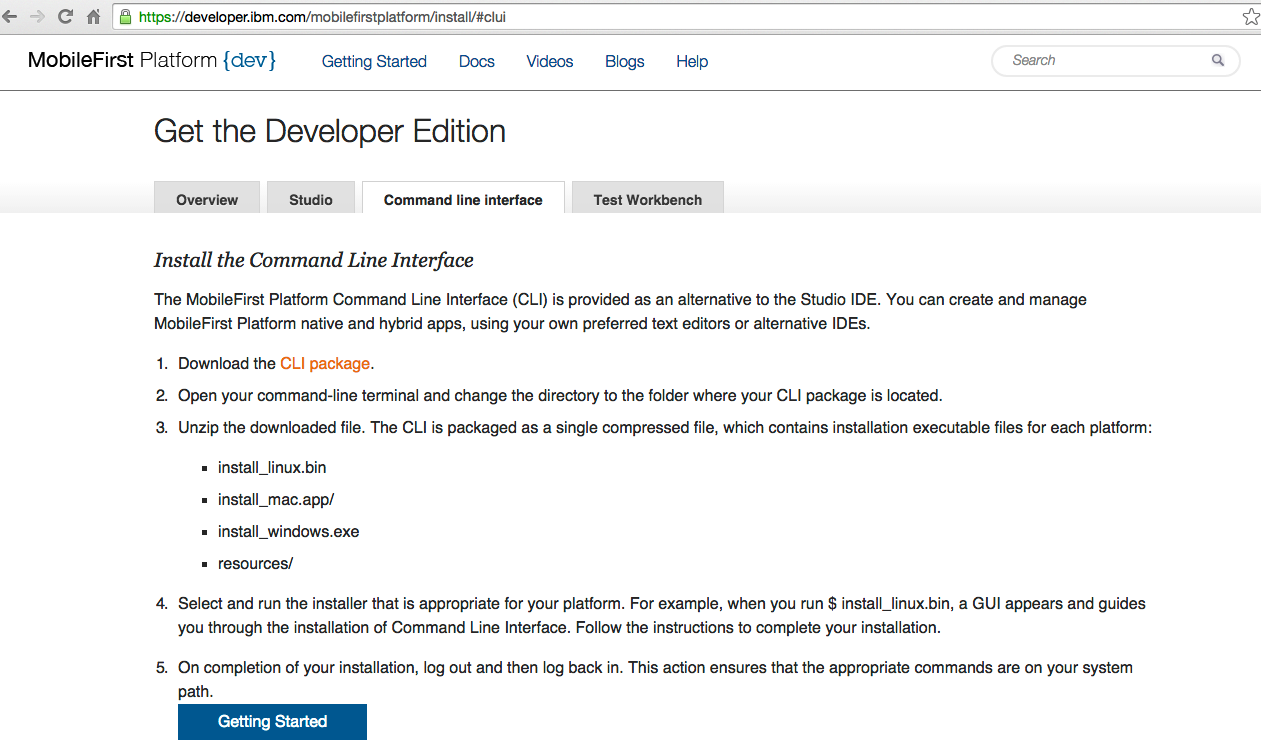Go to the browser home icon
1261x753 pixels.
[x=94, y=16]
